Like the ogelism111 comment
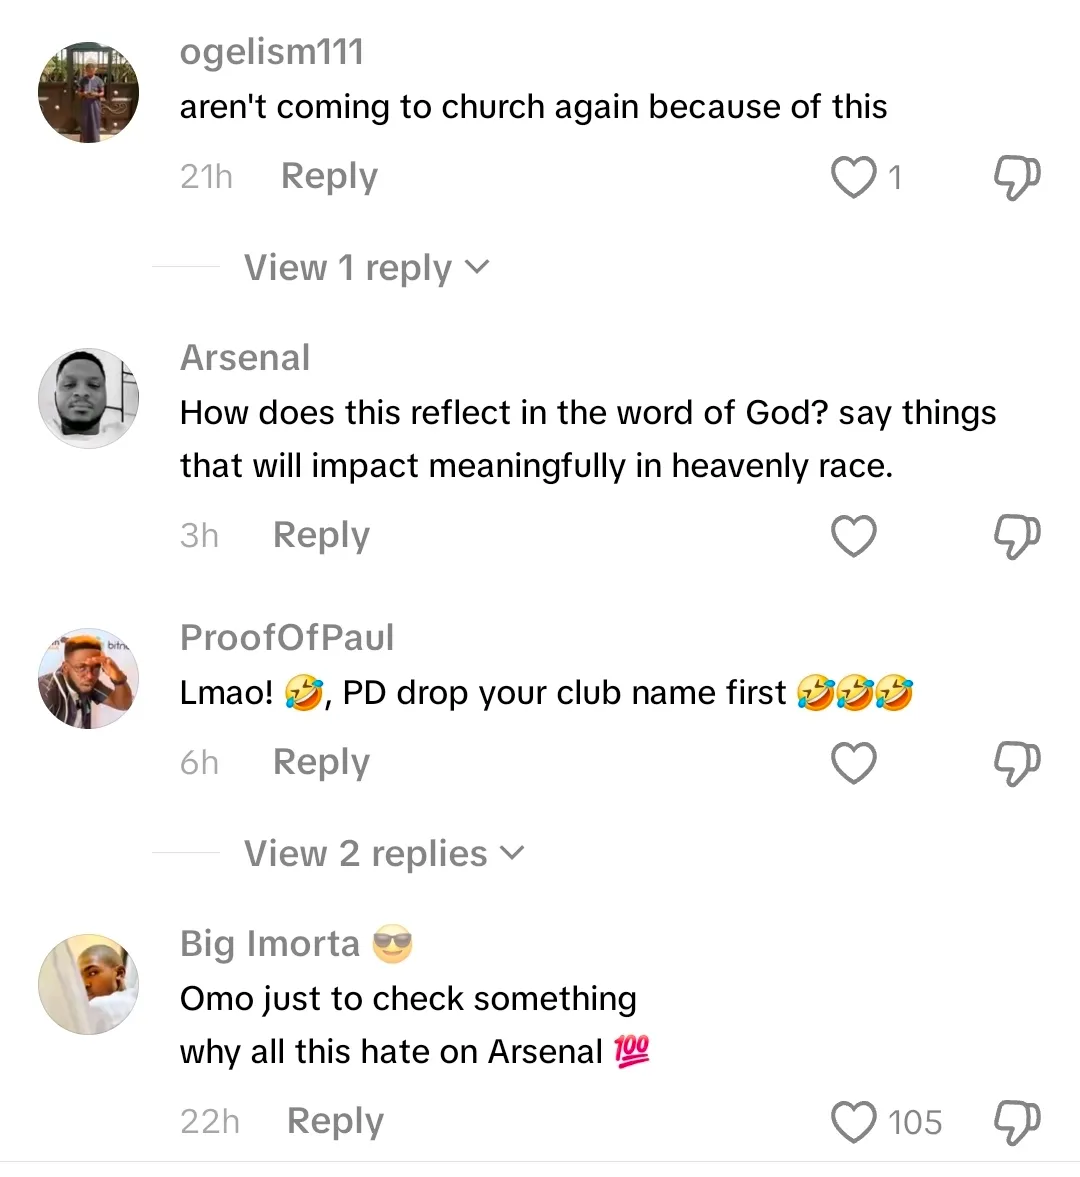 tap(854, 177)
